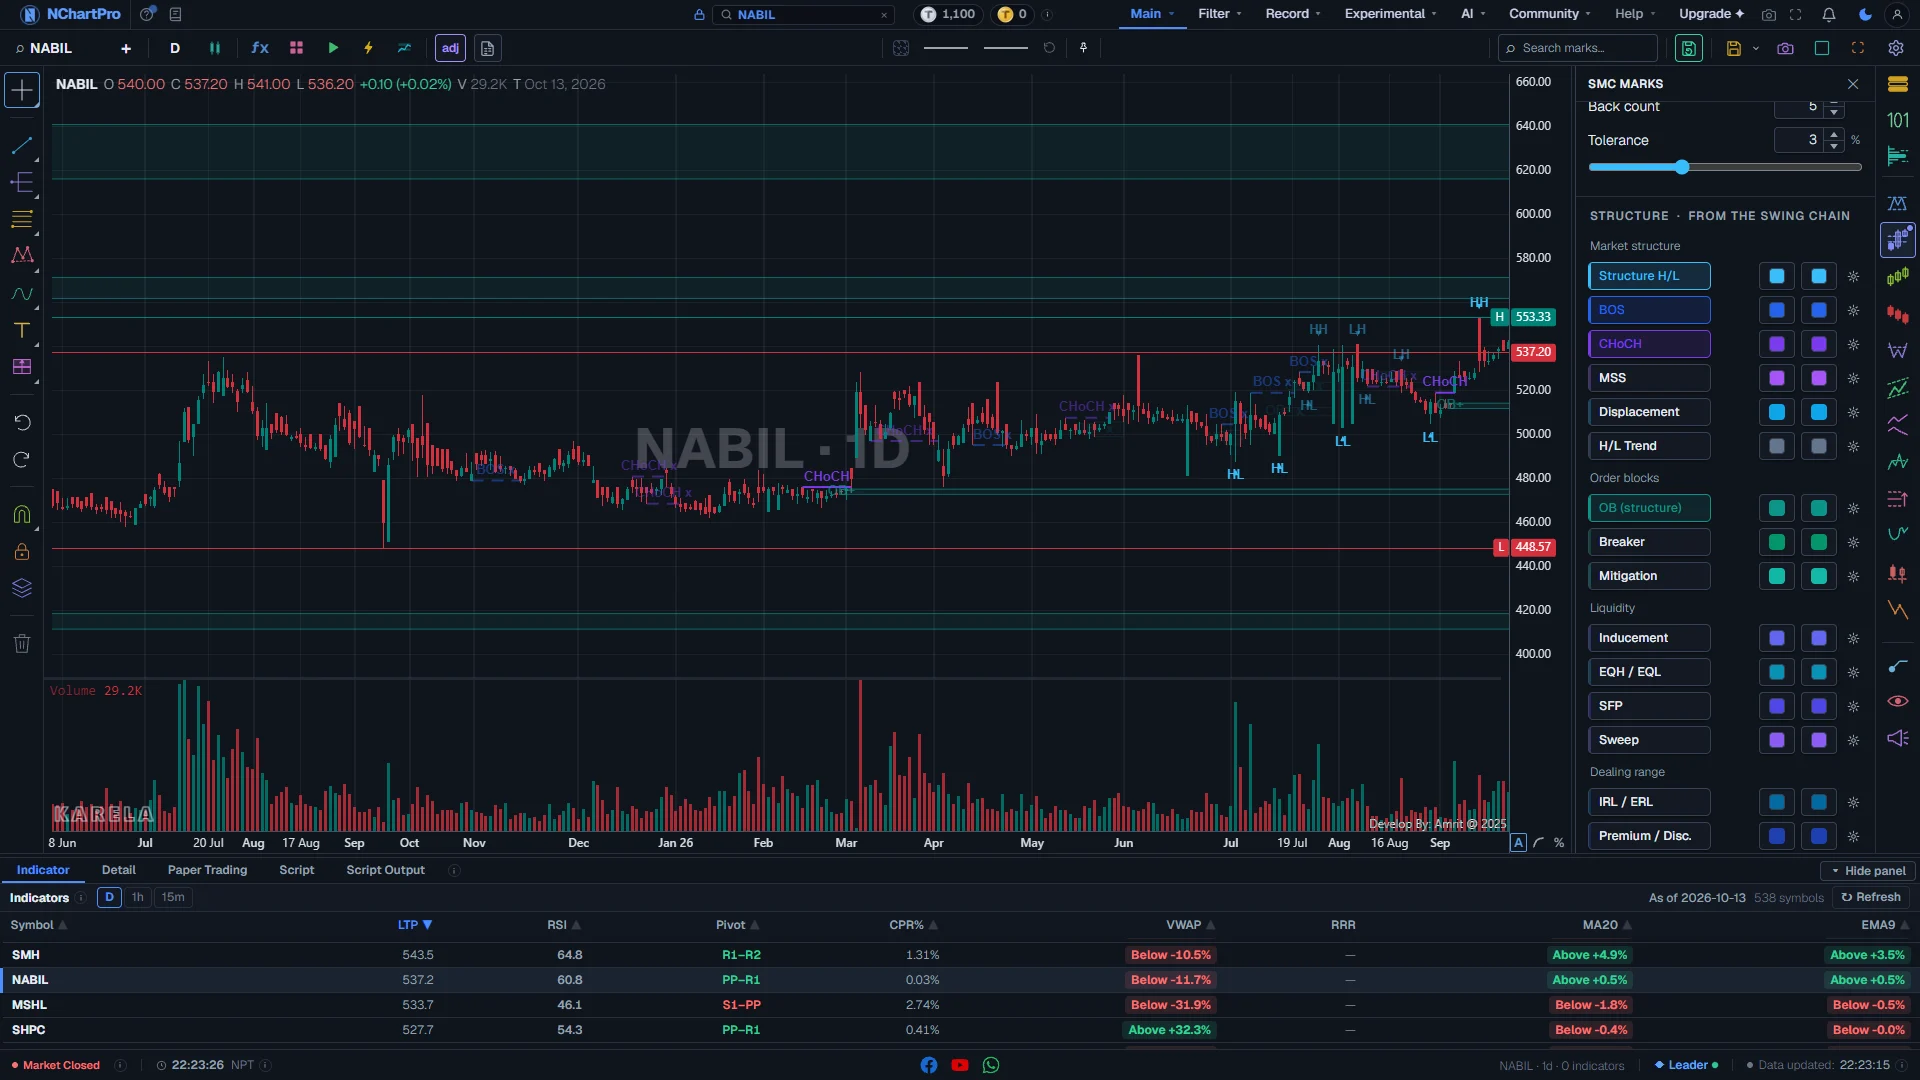Open the Paper Trading tab
The height and width of the screenshot is (1080, 1920).
pos(207,870)
